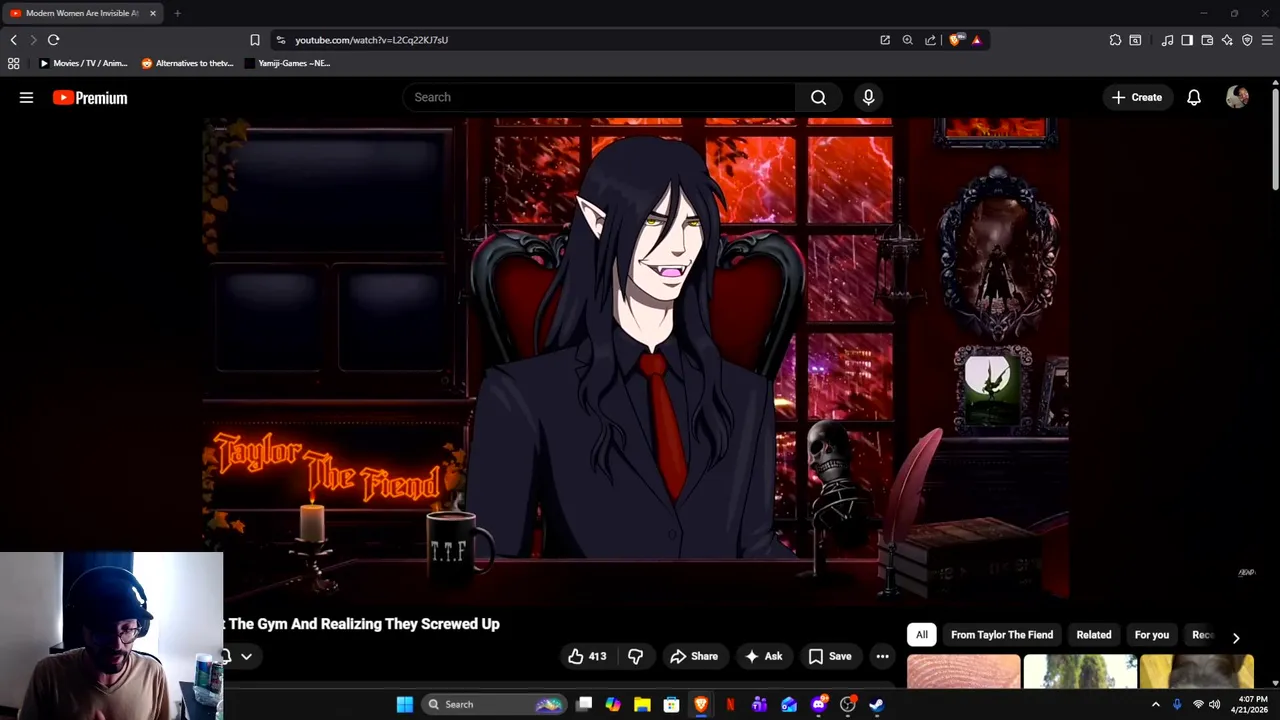The image size is (1280, 720).
Task: Open Leo AI sparkle icon
Action: tap(1227, 40)
